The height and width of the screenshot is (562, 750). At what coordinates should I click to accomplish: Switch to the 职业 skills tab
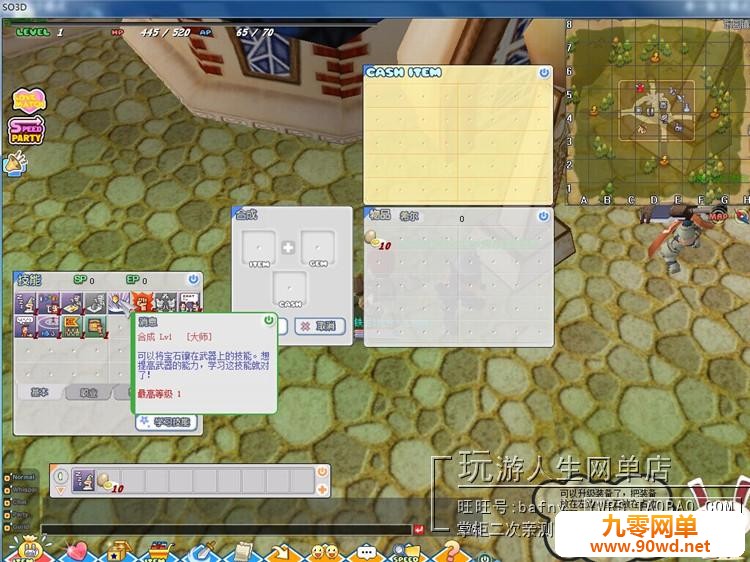88,393
